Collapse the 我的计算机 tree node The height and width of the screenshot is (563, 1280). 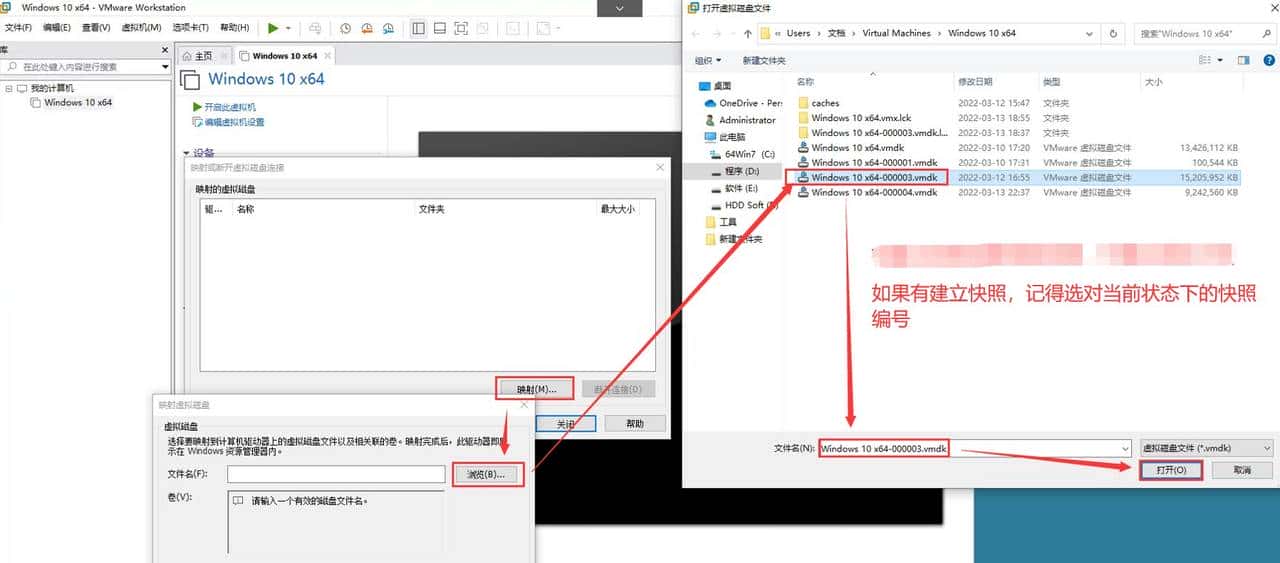tap(8, 89)
